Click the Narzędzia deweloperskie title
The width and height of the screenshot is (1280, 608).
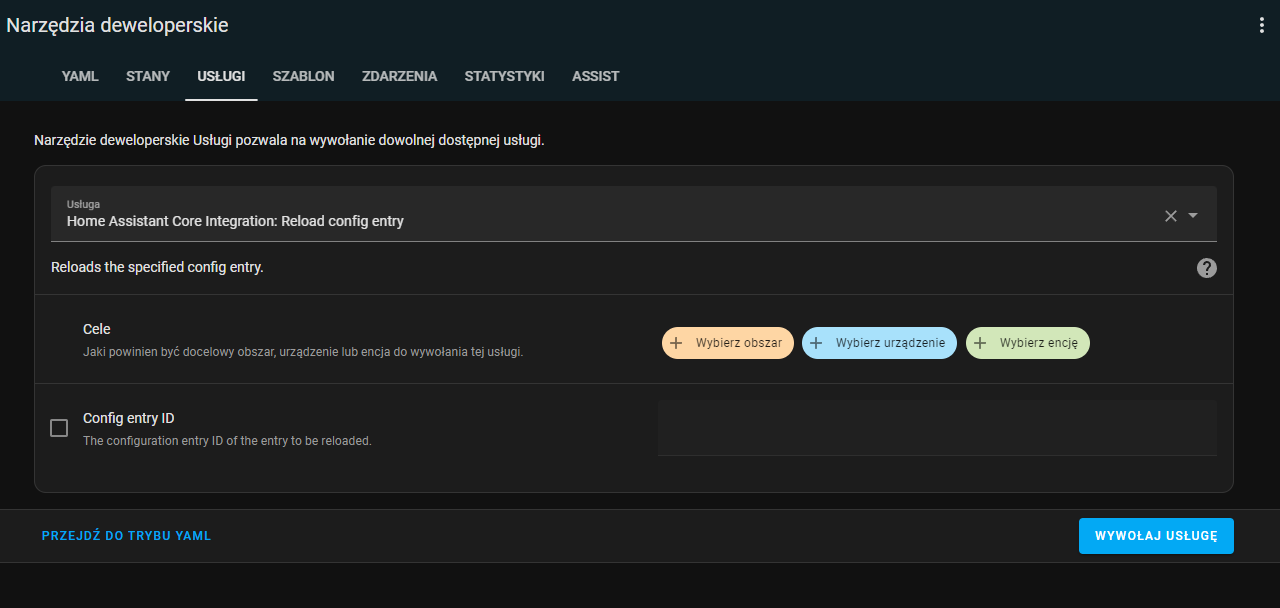click(118, 26)
